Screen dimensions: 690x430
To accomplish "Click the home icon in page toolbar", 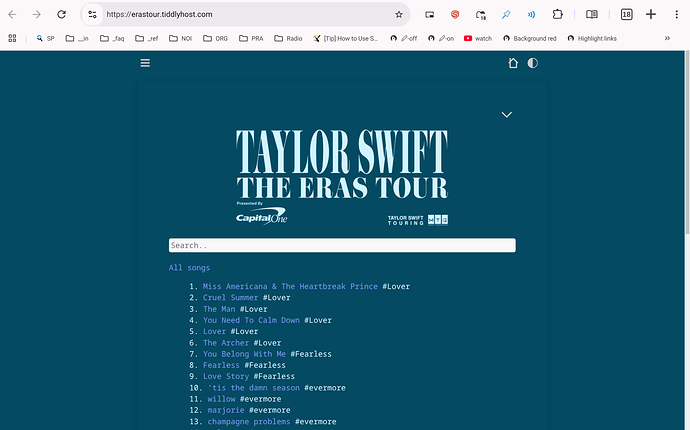I will [x=513, y=63].
